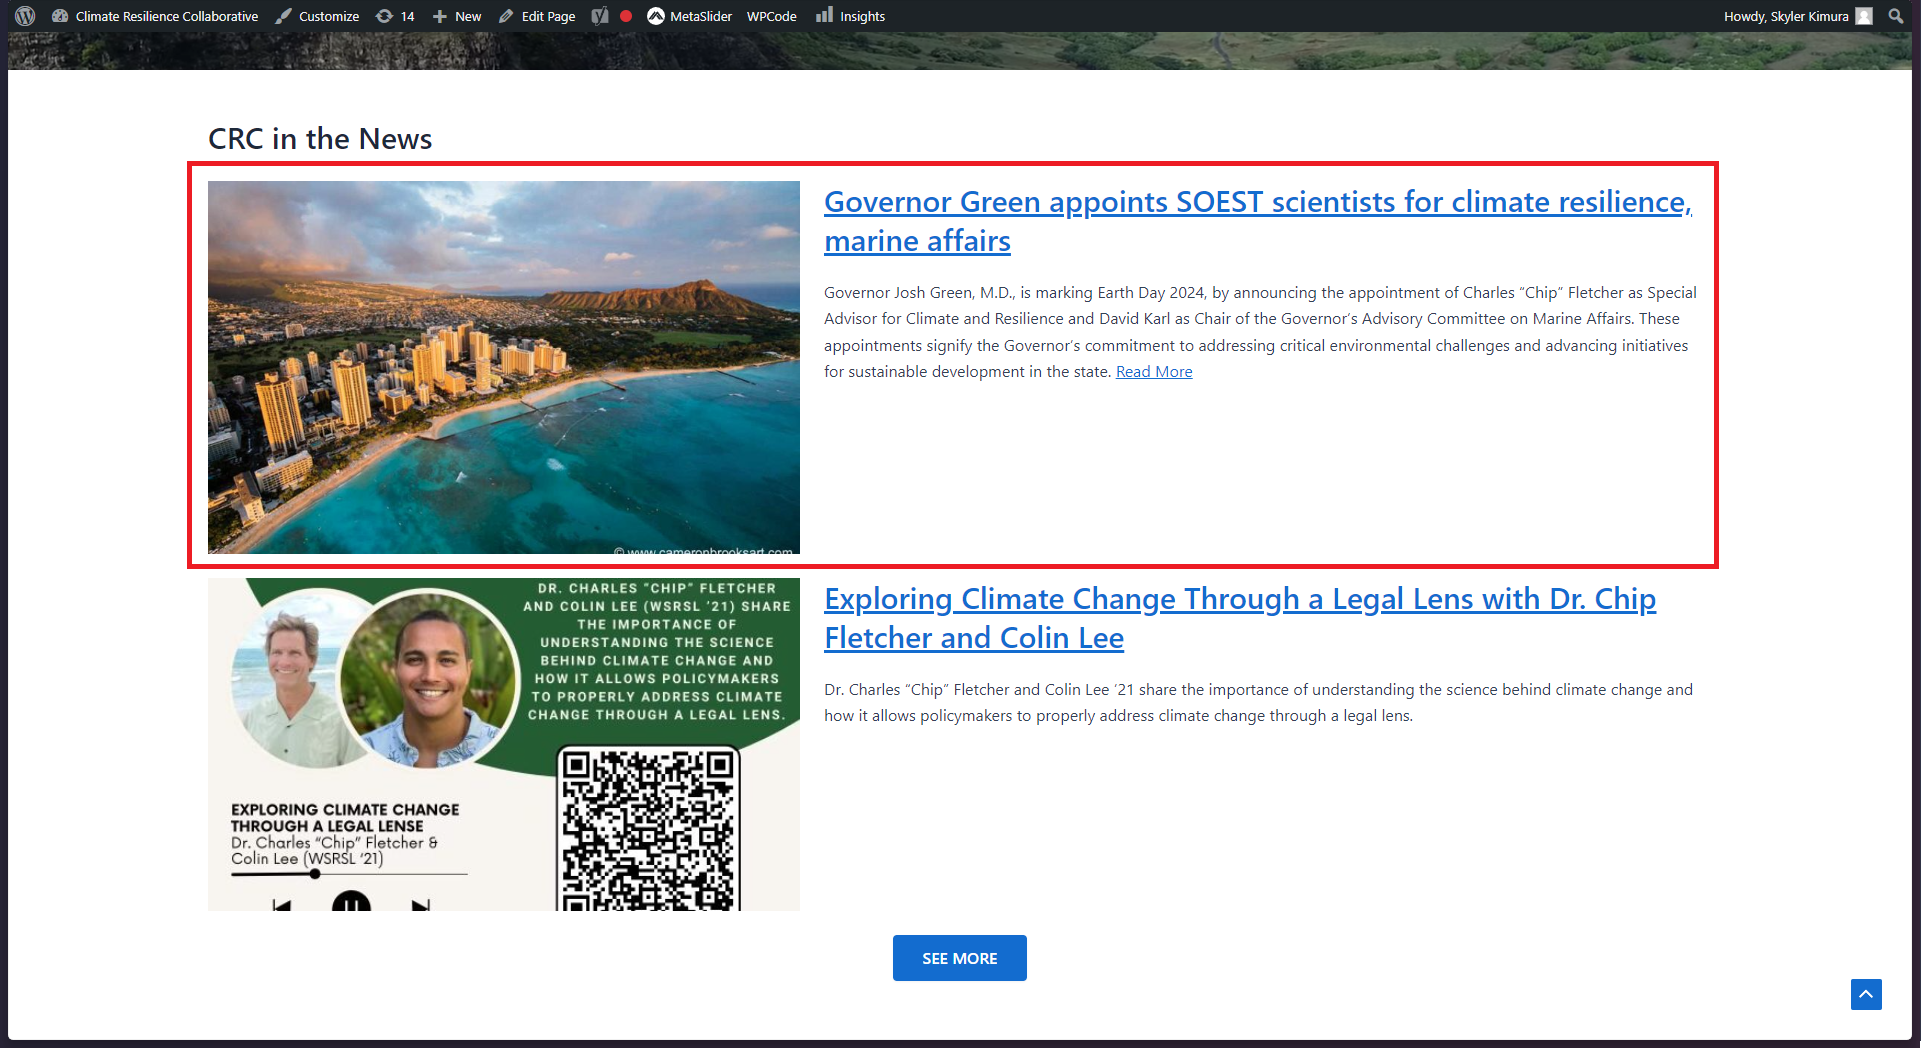Open the New content menu
The image size is (1921, 1048).
pos(457,16)
